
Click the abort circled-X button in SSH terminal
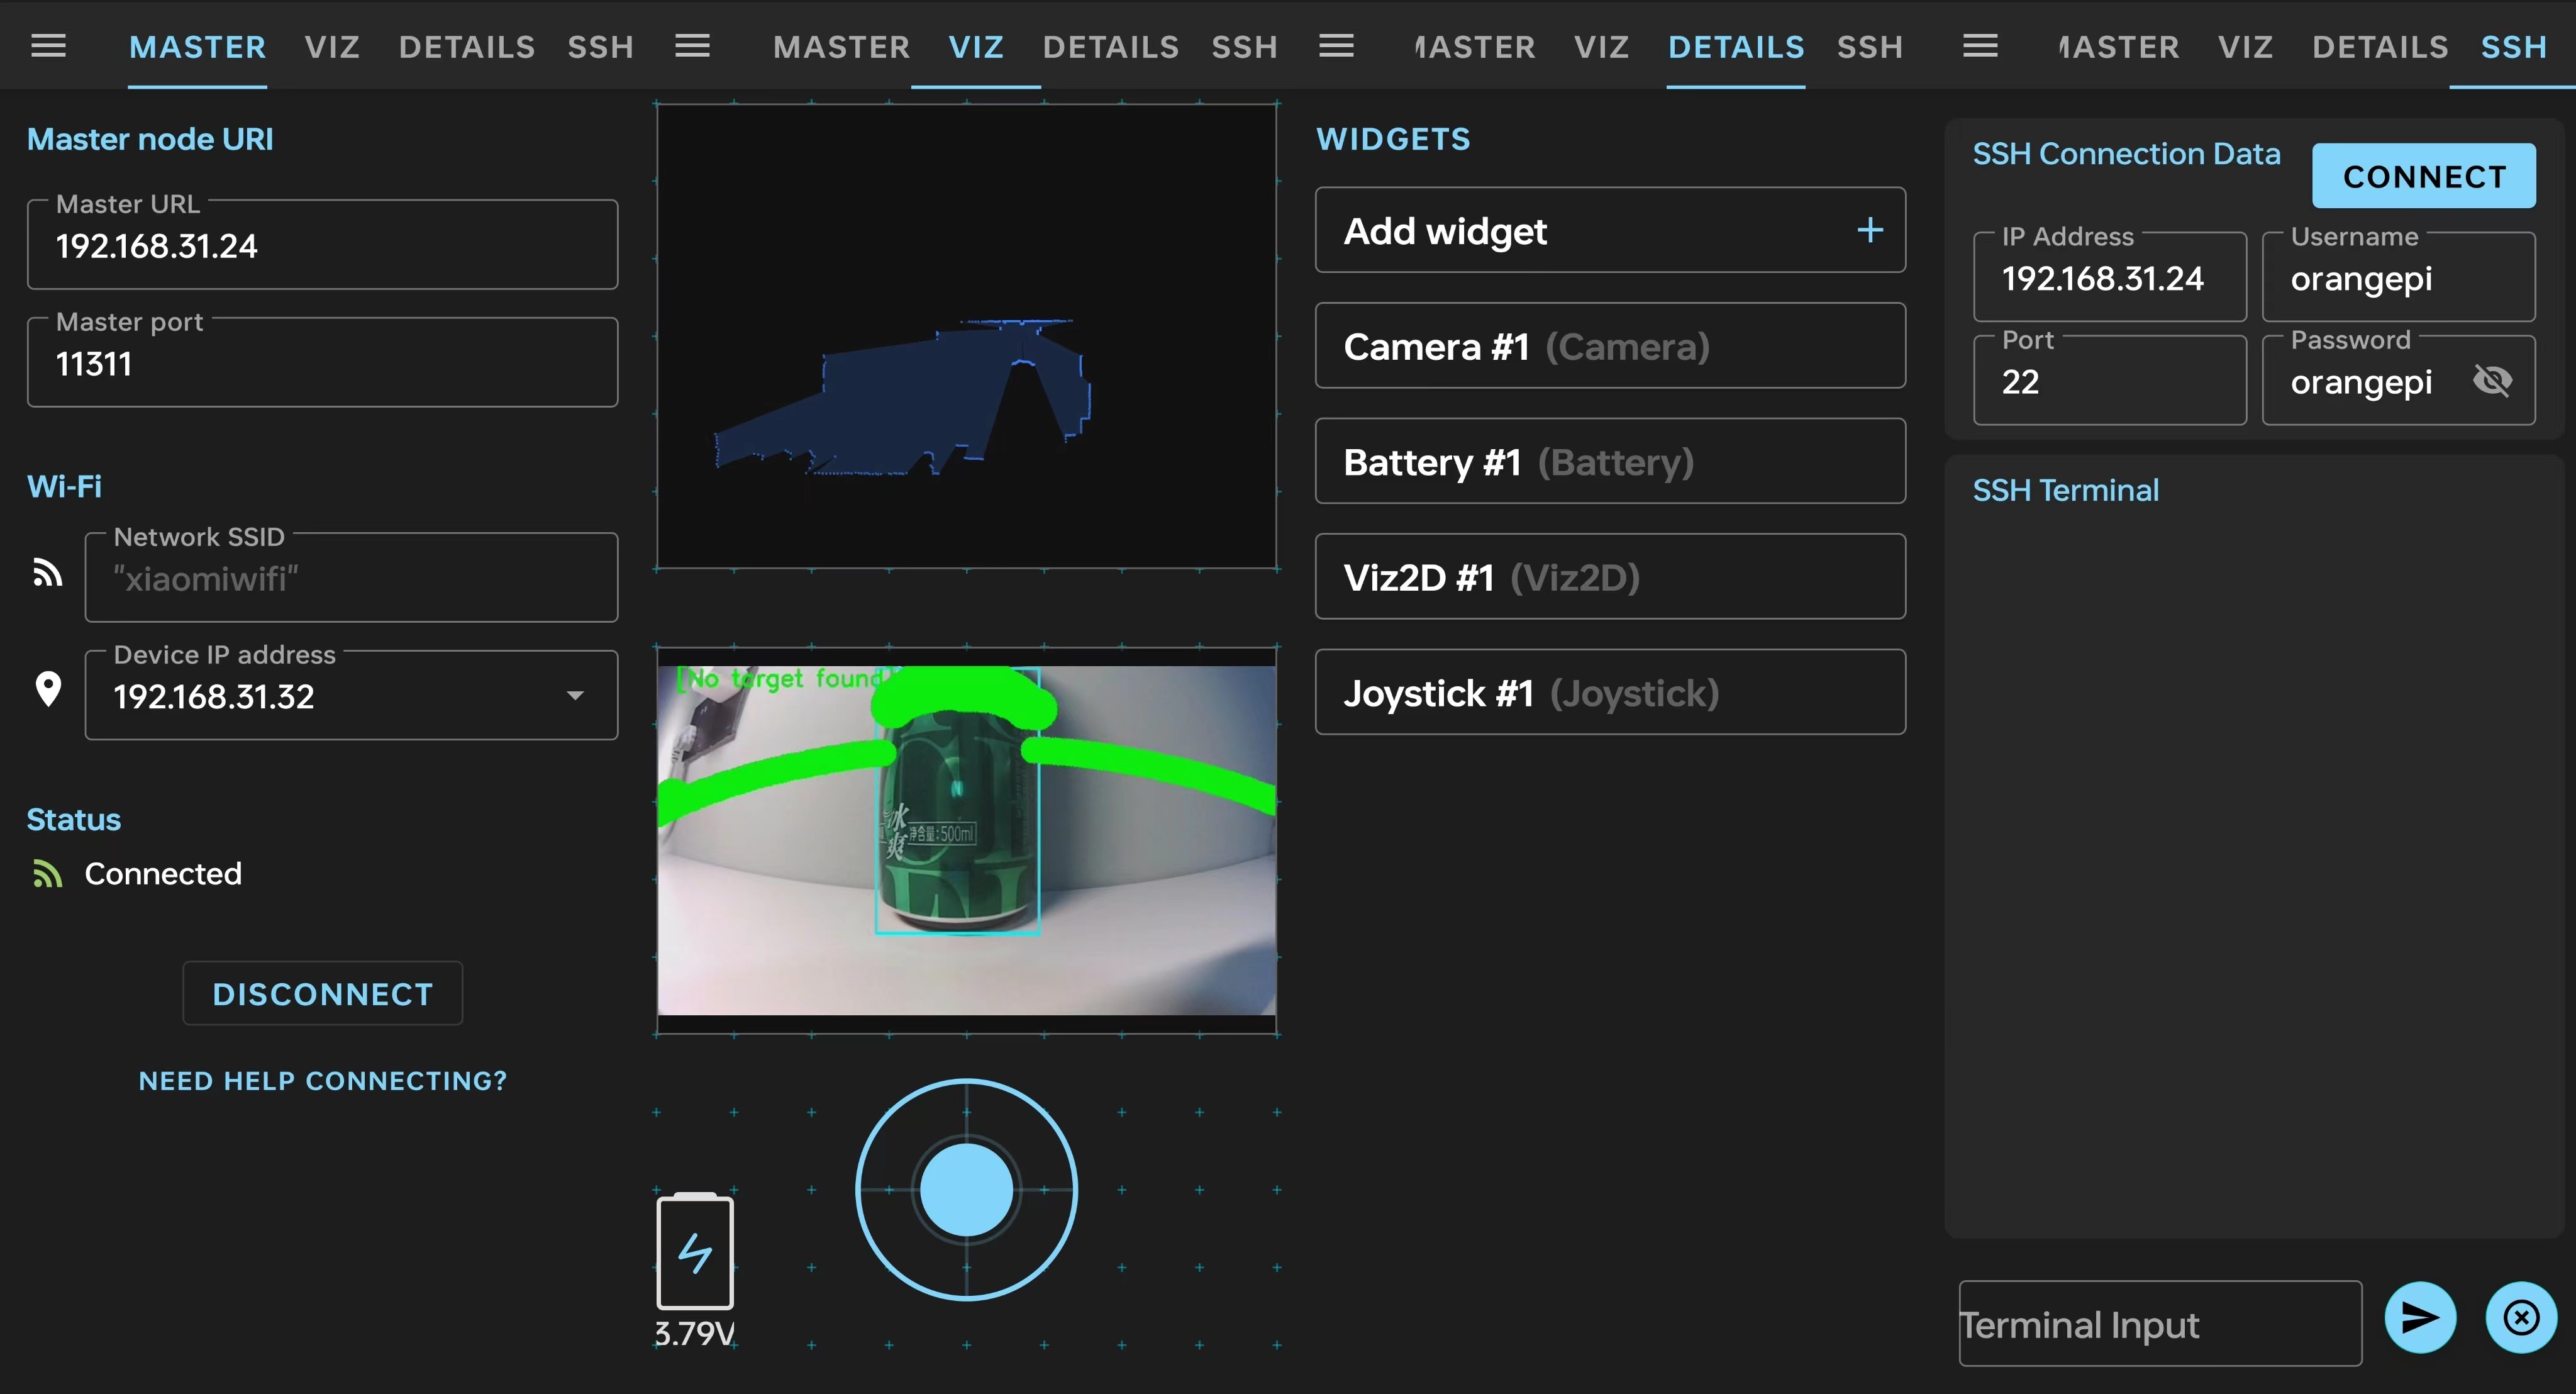click(2521, 1318)
